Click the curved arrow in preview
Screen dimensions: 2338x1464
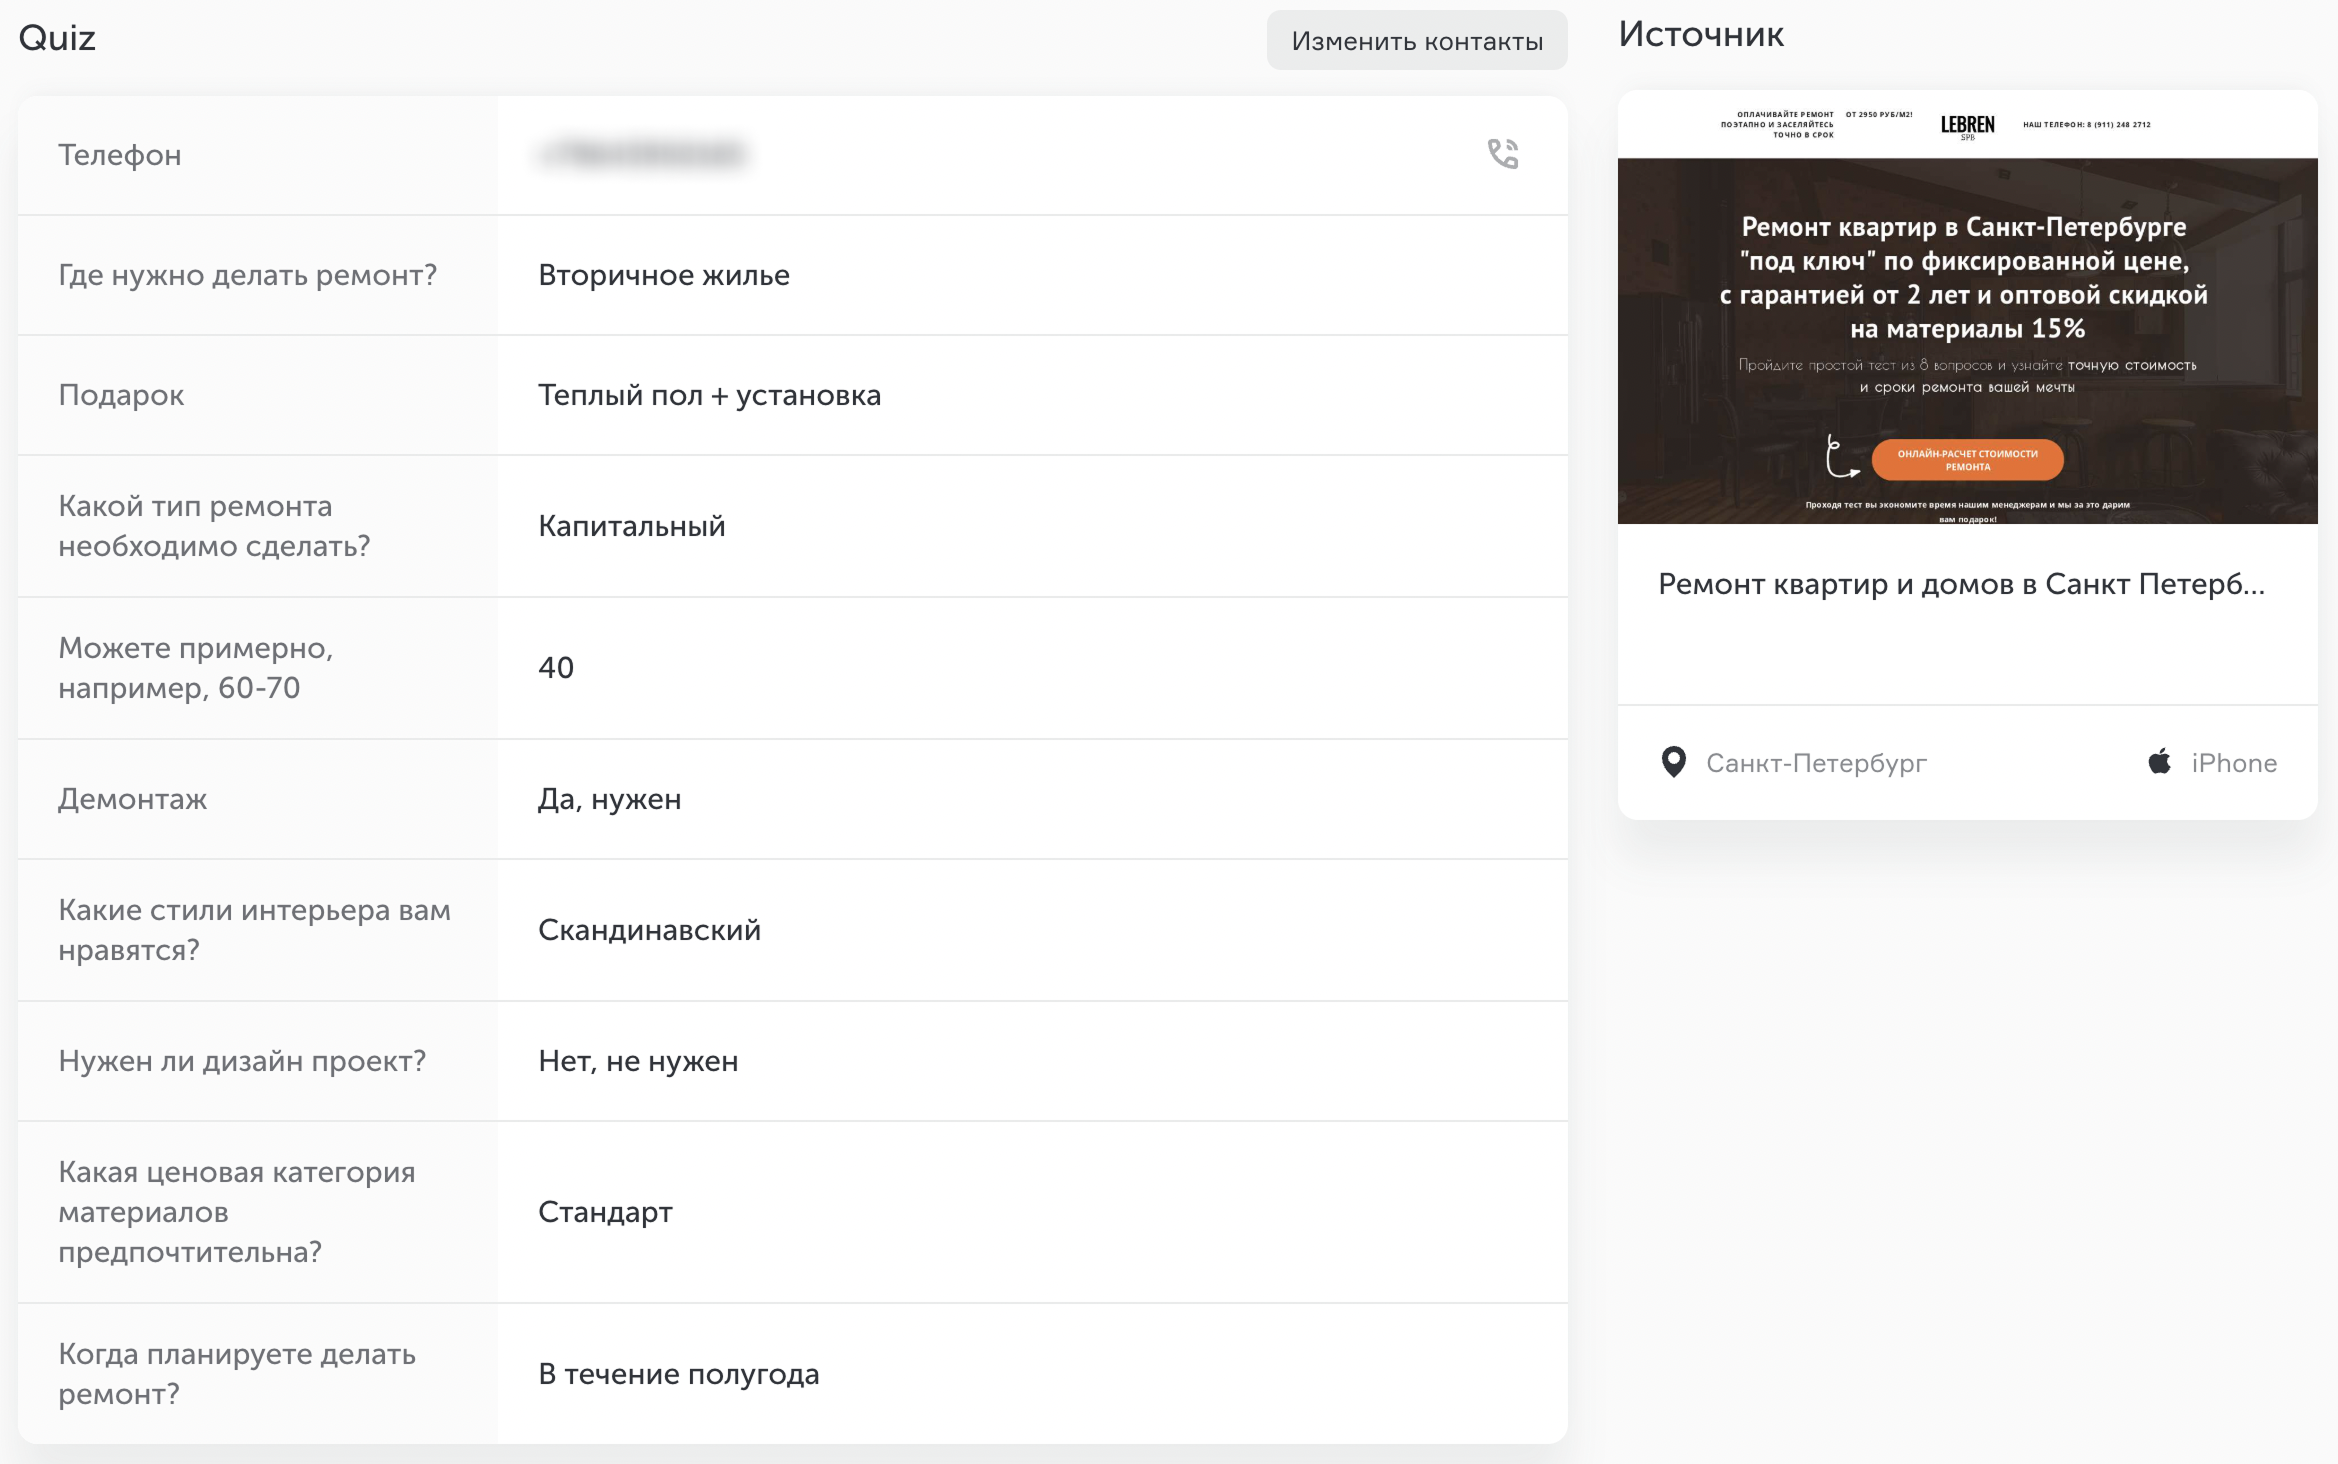coord(1838,457)
